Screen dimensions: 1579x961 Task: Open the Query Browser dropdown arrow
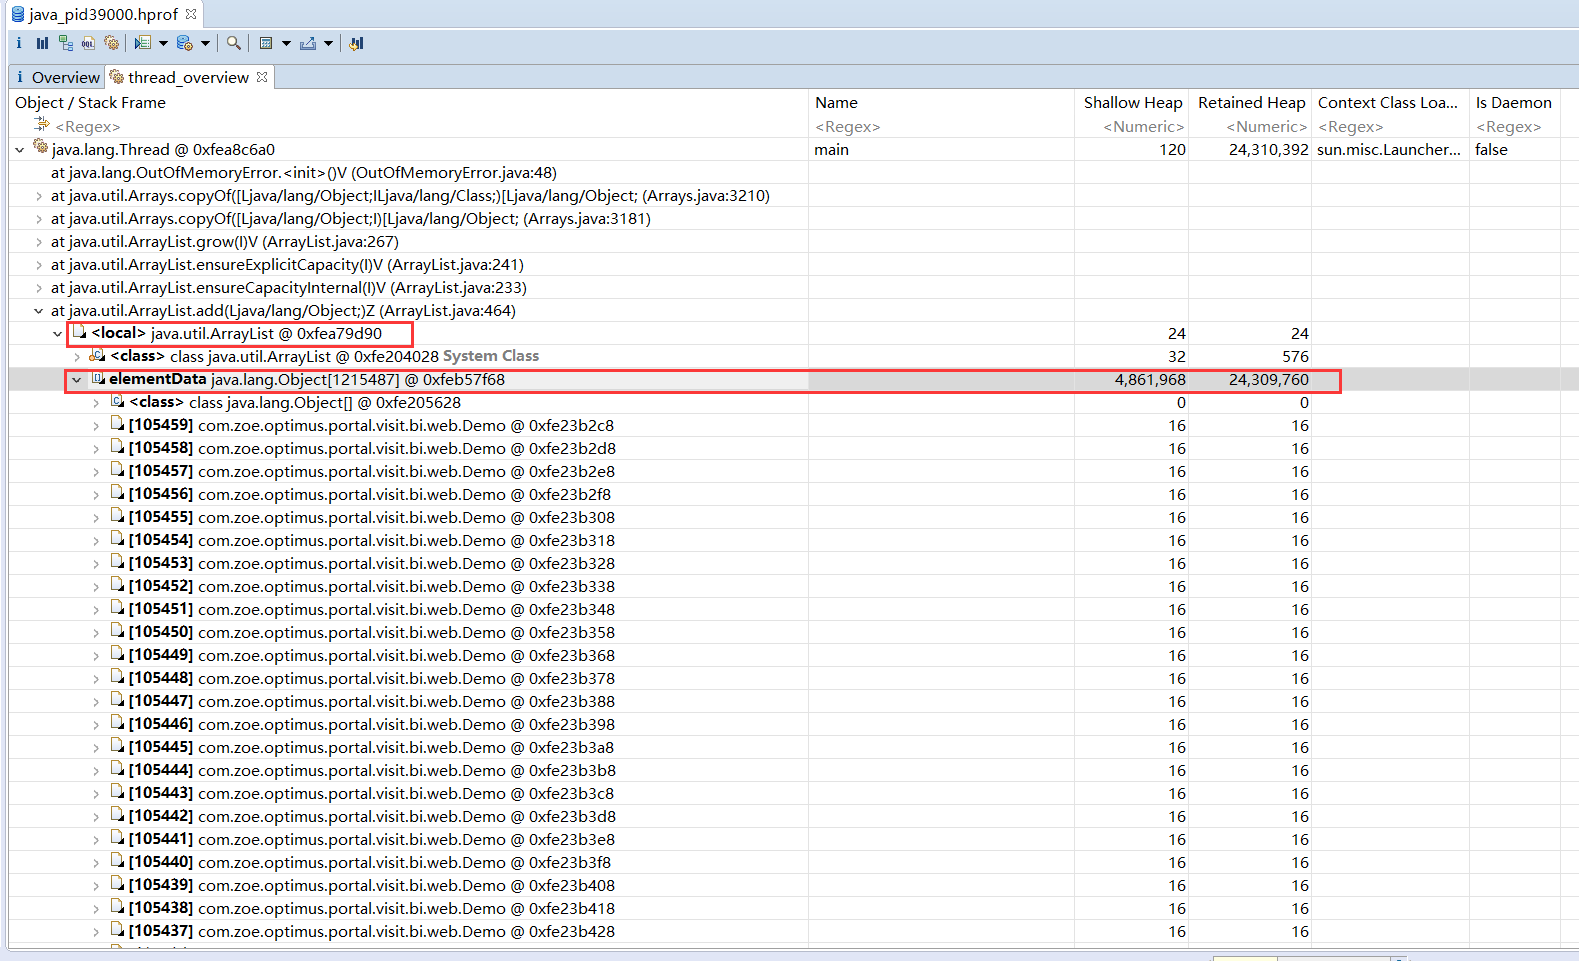tap(205, 43)
